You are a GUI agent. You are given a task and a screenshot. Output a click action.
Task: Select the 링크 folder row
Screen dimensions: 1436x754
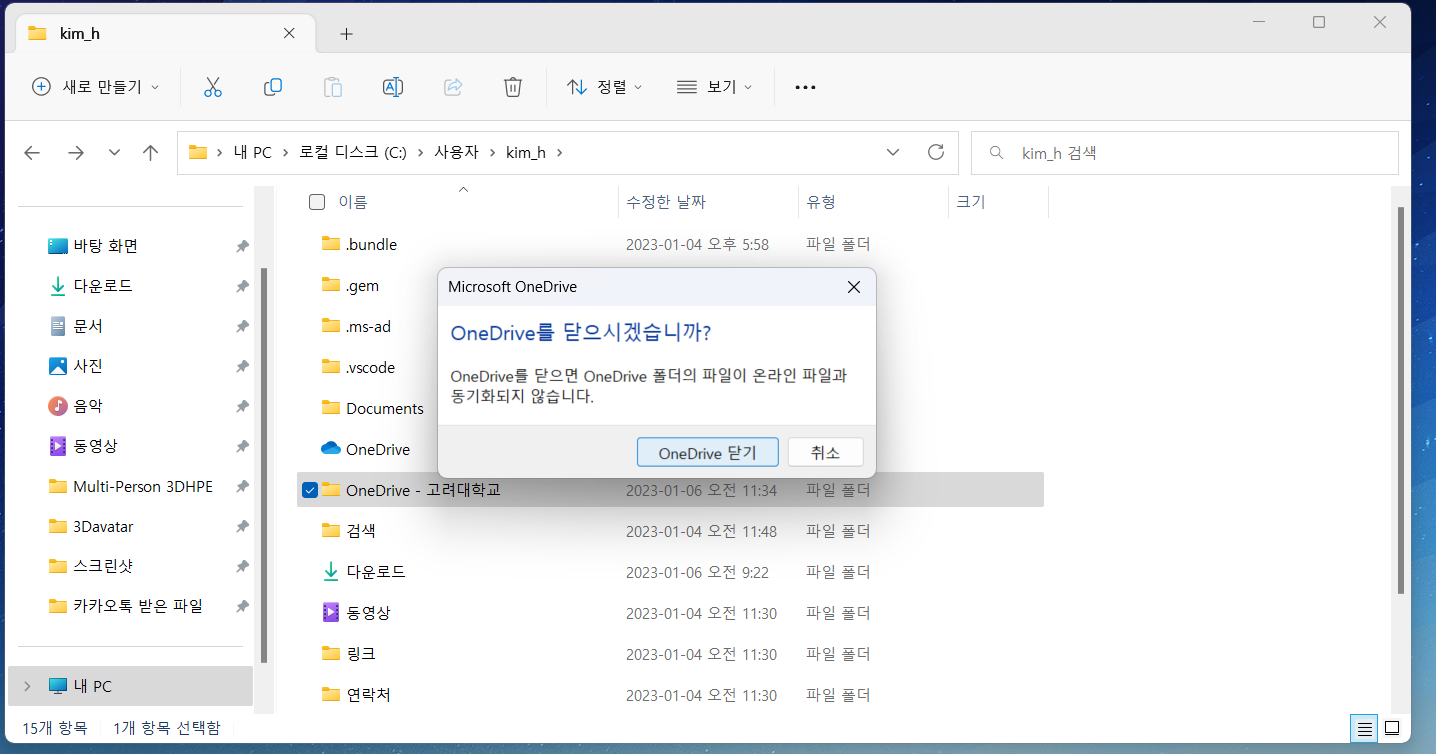point(670,653)
